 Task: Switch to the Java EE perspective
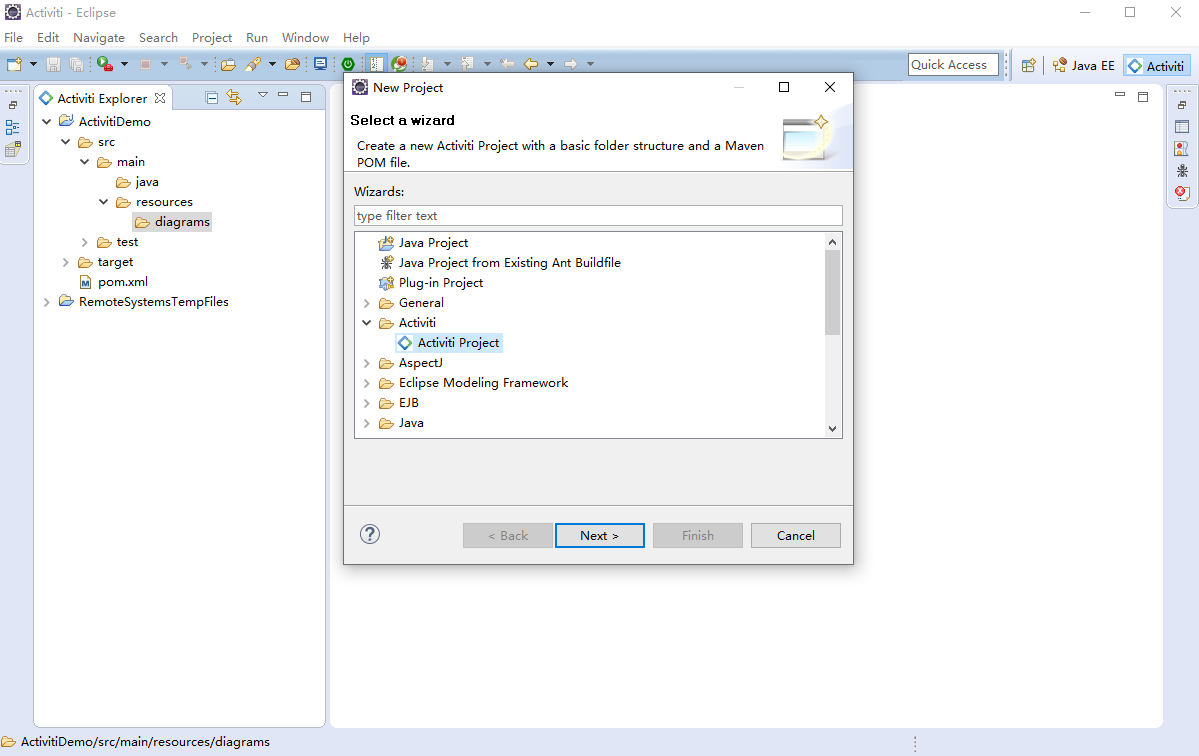tap(1084, 66)
